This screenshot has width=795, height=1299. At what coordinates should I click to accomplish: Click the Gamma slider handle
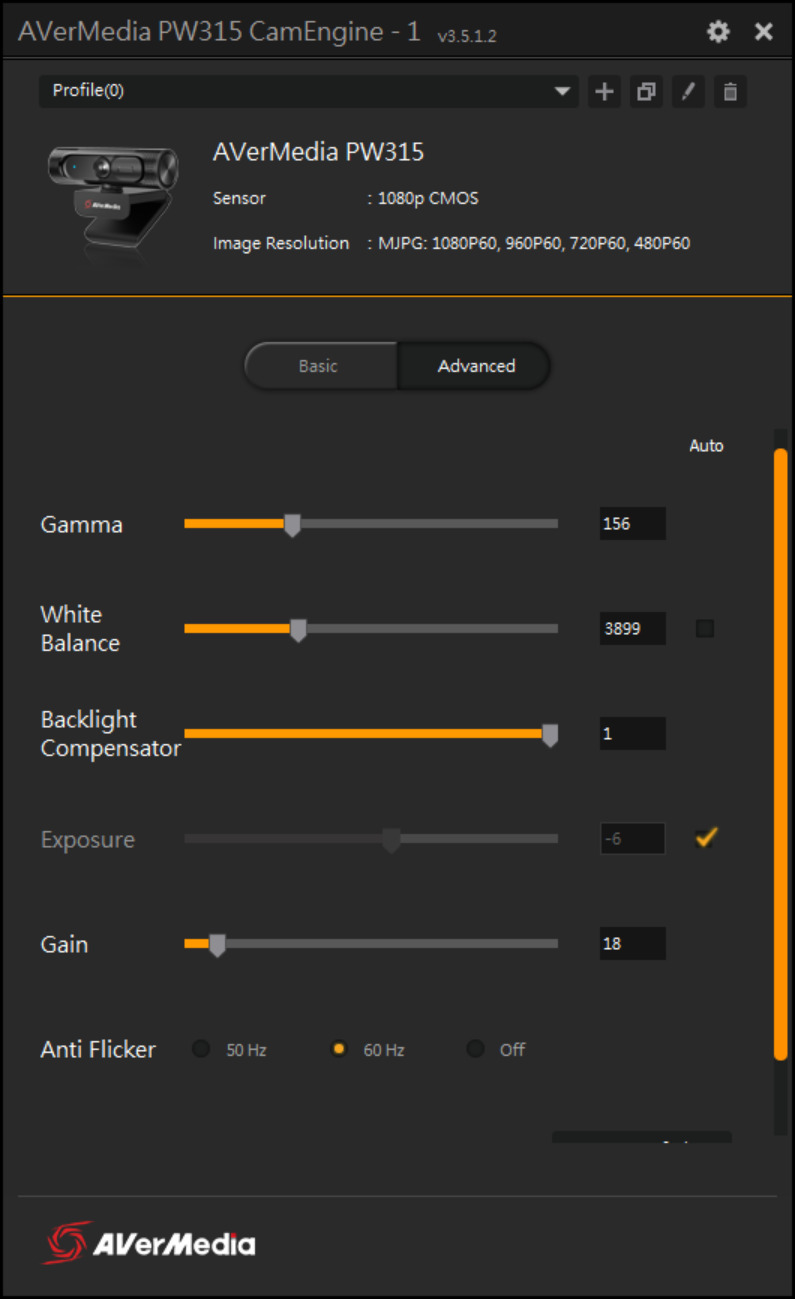[x=292, y=525]
